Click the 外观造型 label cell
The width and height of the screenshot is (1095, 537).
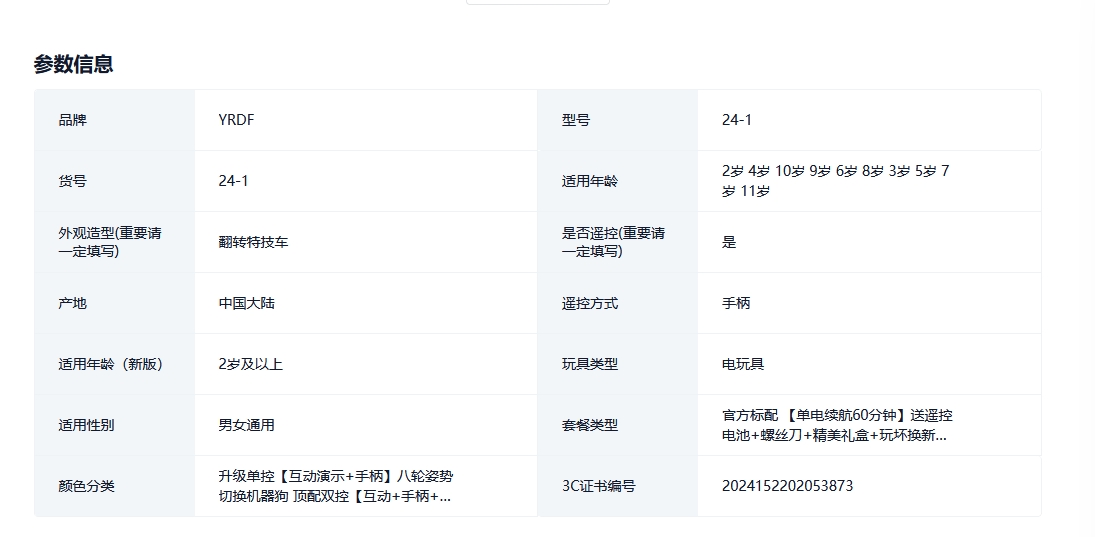(x=110, y=242)
